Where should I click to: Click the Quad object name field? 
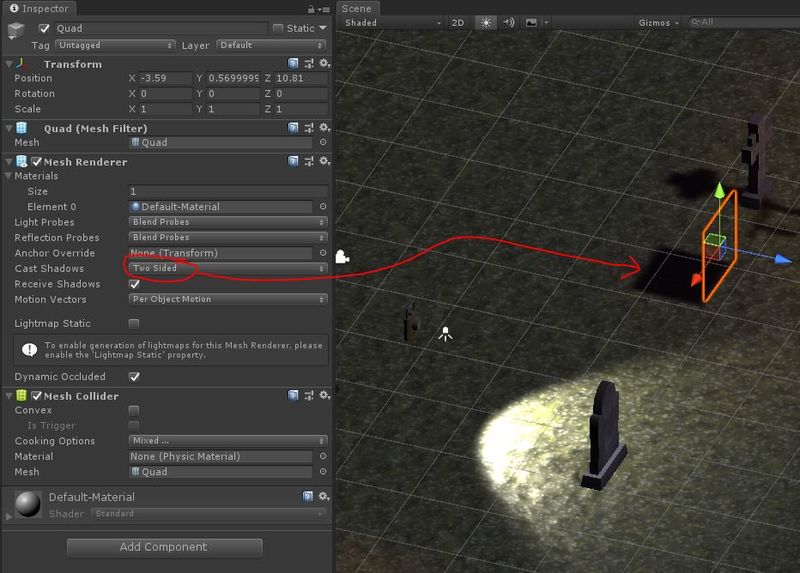(x=161, y=28)
